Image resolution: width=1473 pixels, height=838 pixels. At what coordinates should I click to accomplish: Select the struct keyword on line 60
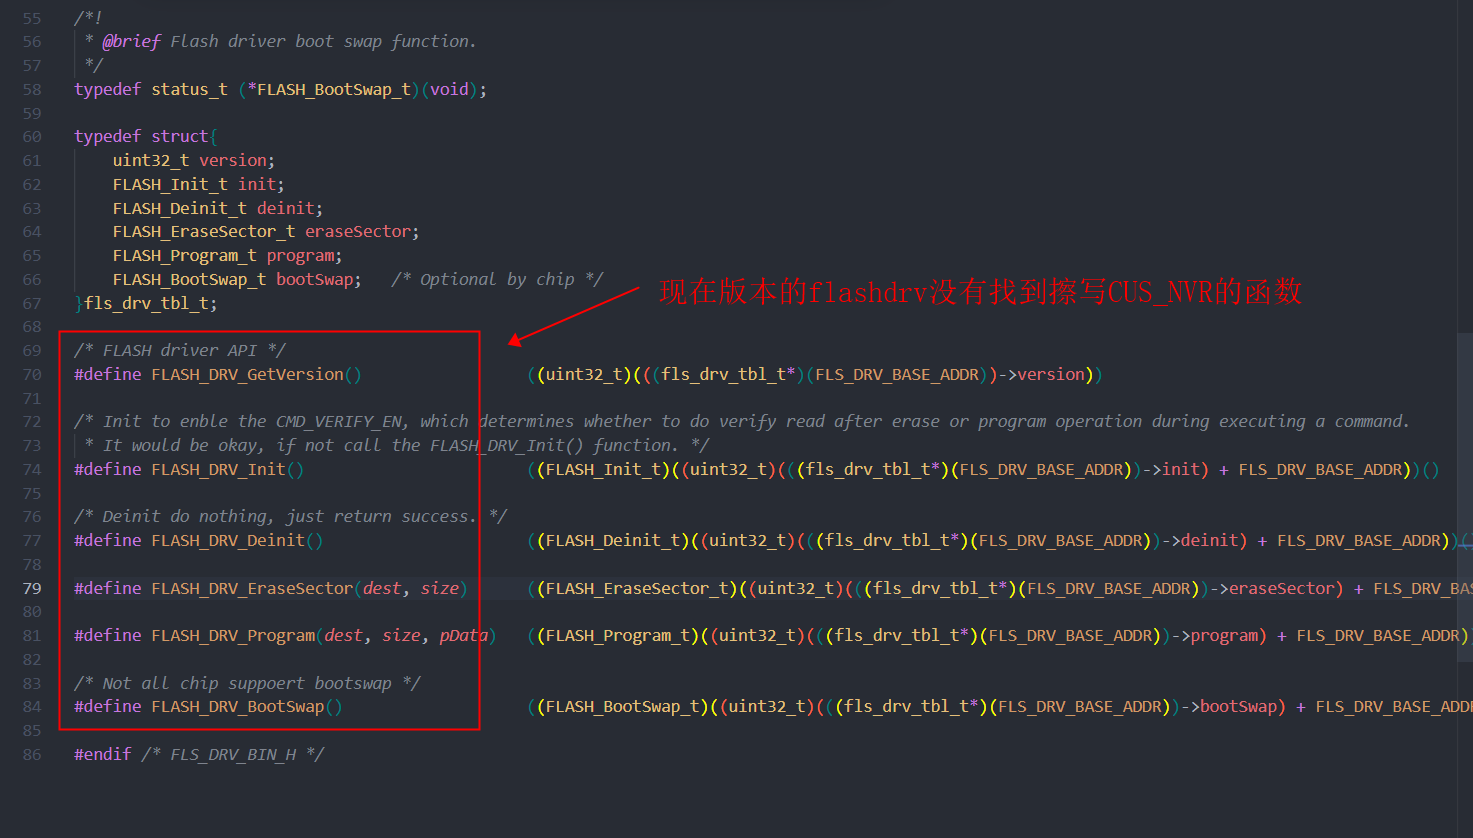[x=180, y=135]
